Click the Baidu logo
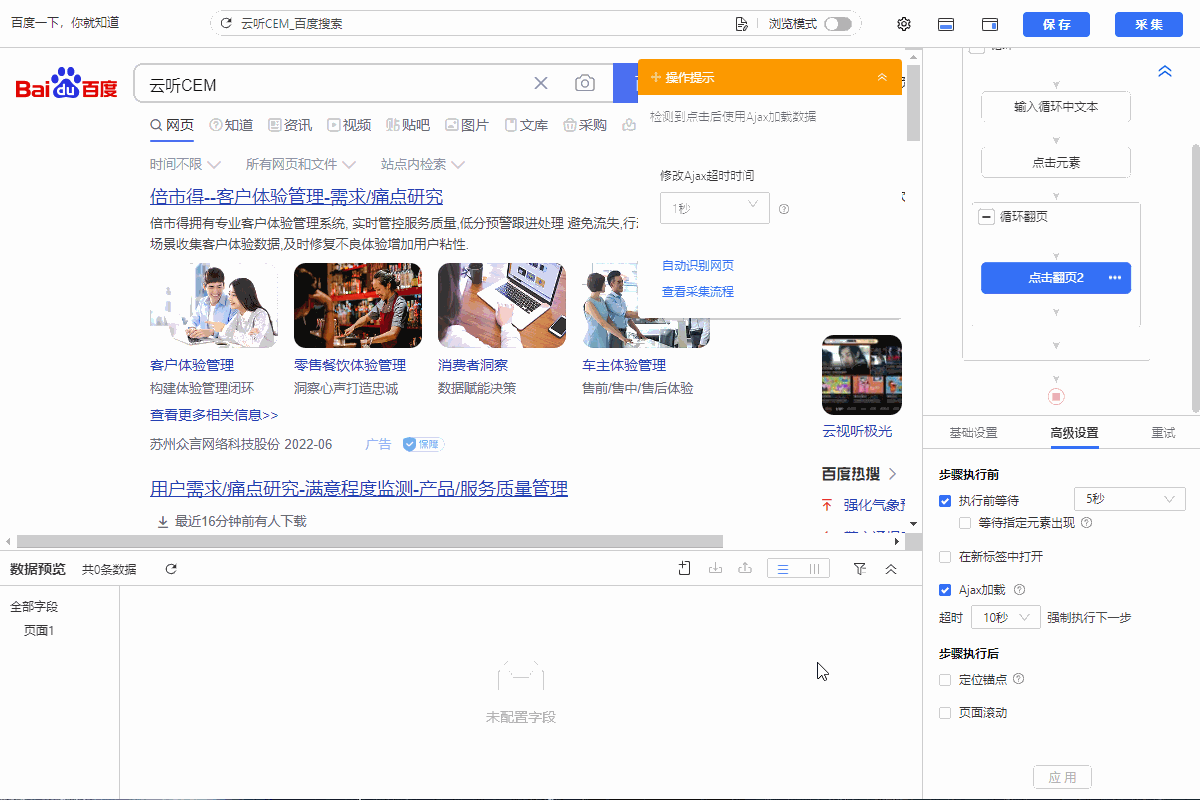1200x800 pixels. (x=67, y=84)
